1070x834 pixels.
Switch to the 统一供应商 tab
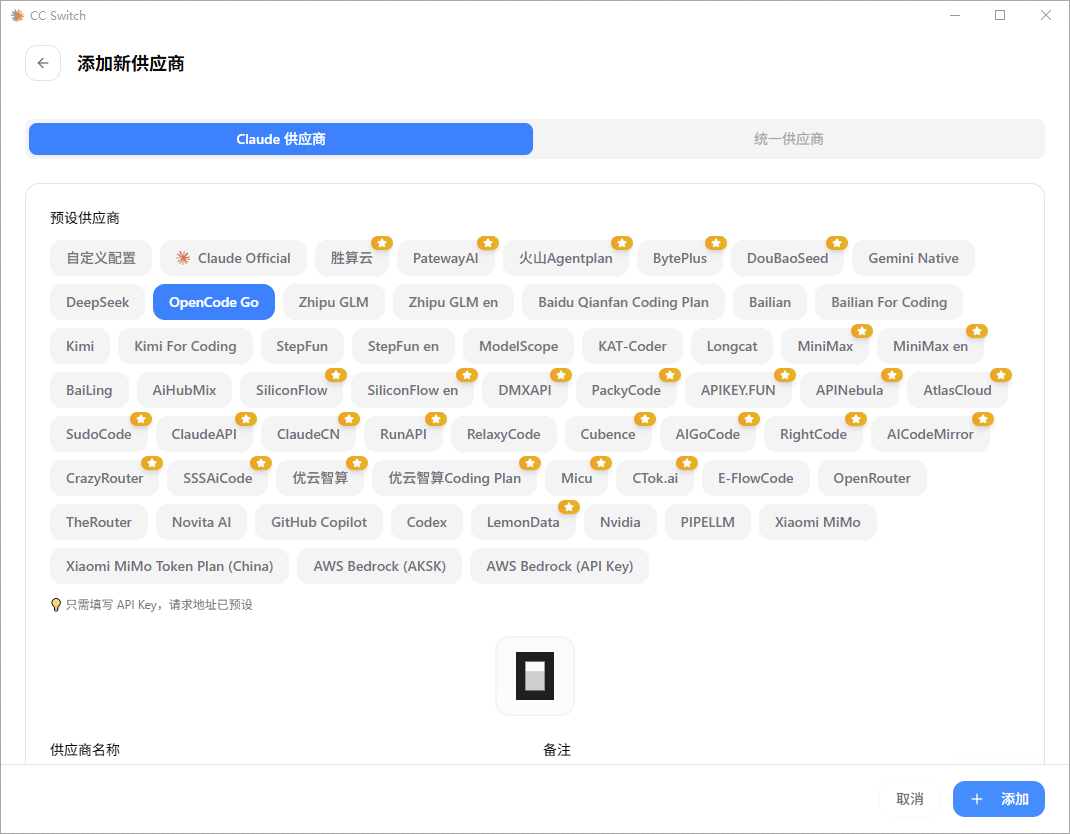coord(788,139)
